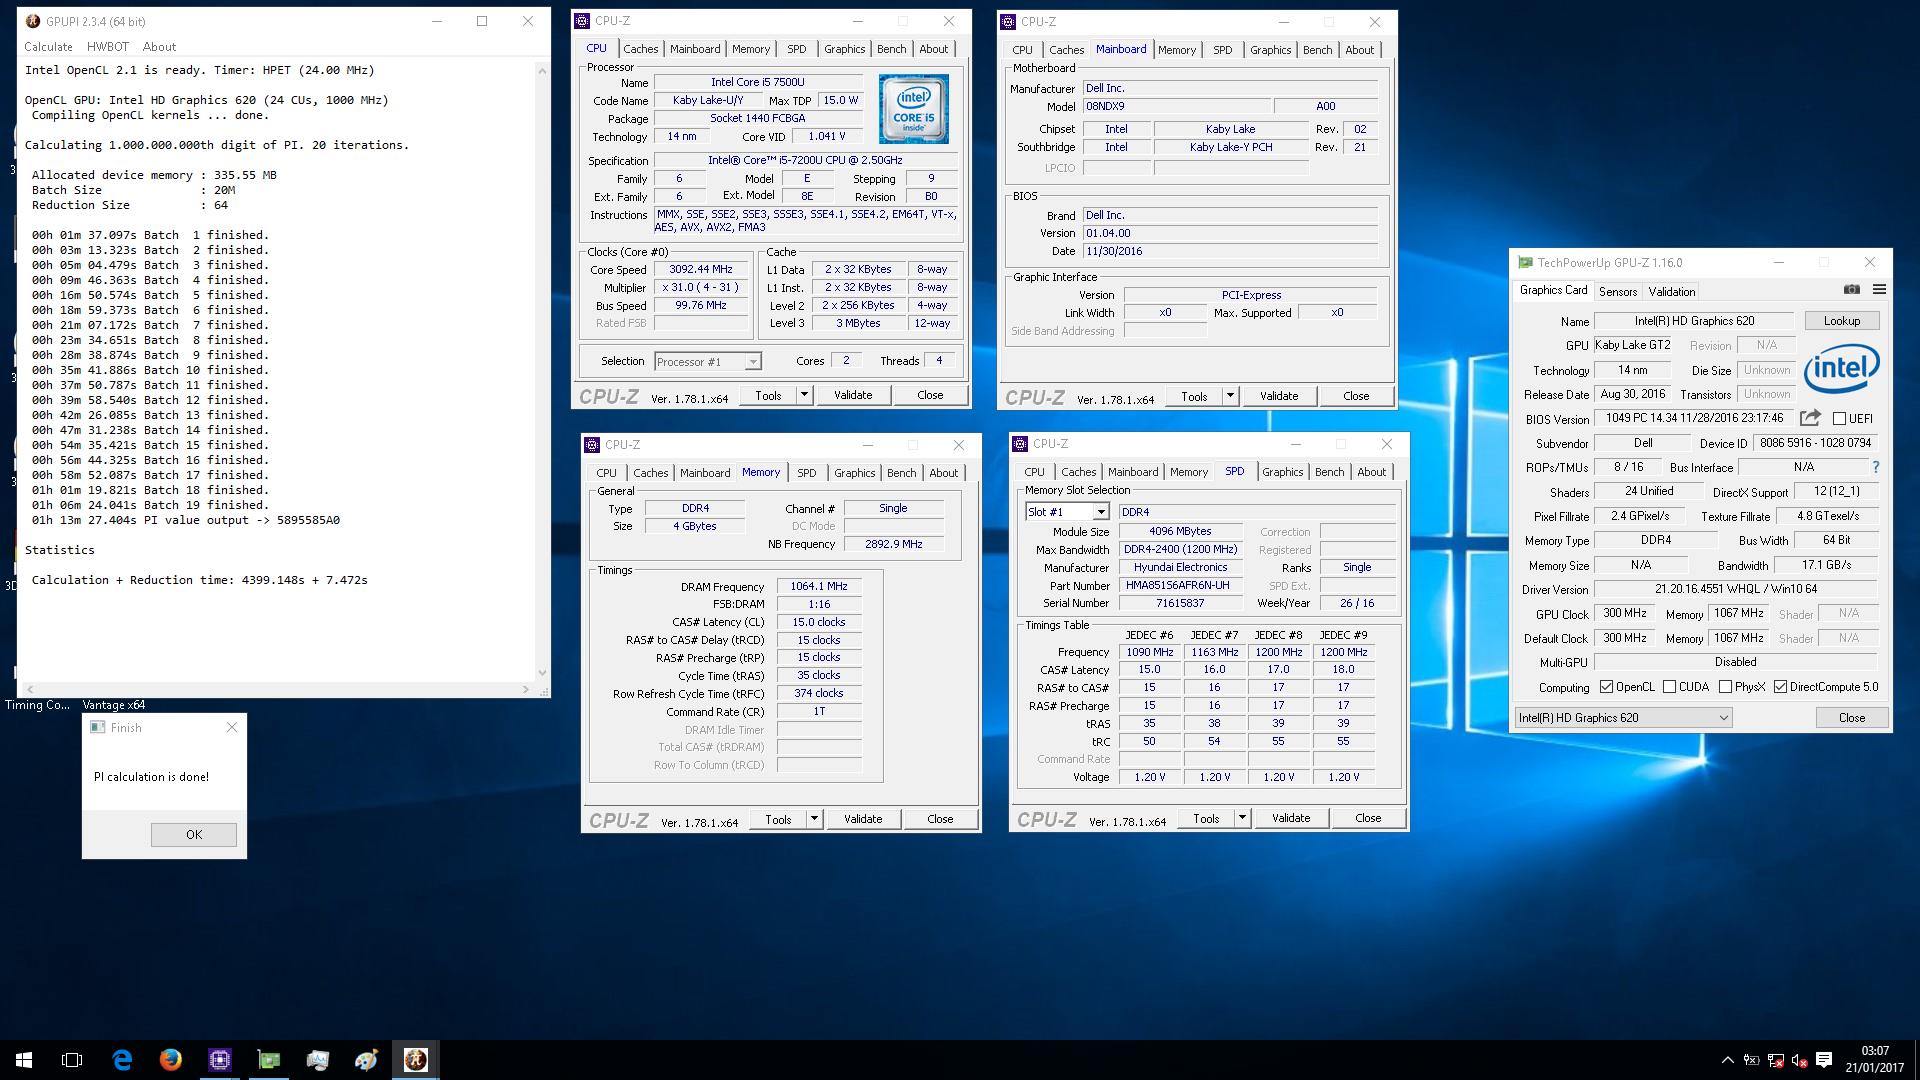Click the GPUPI taskbar icon
The height and width of the screenshot is (1080, 1920).
point(416,1060)
